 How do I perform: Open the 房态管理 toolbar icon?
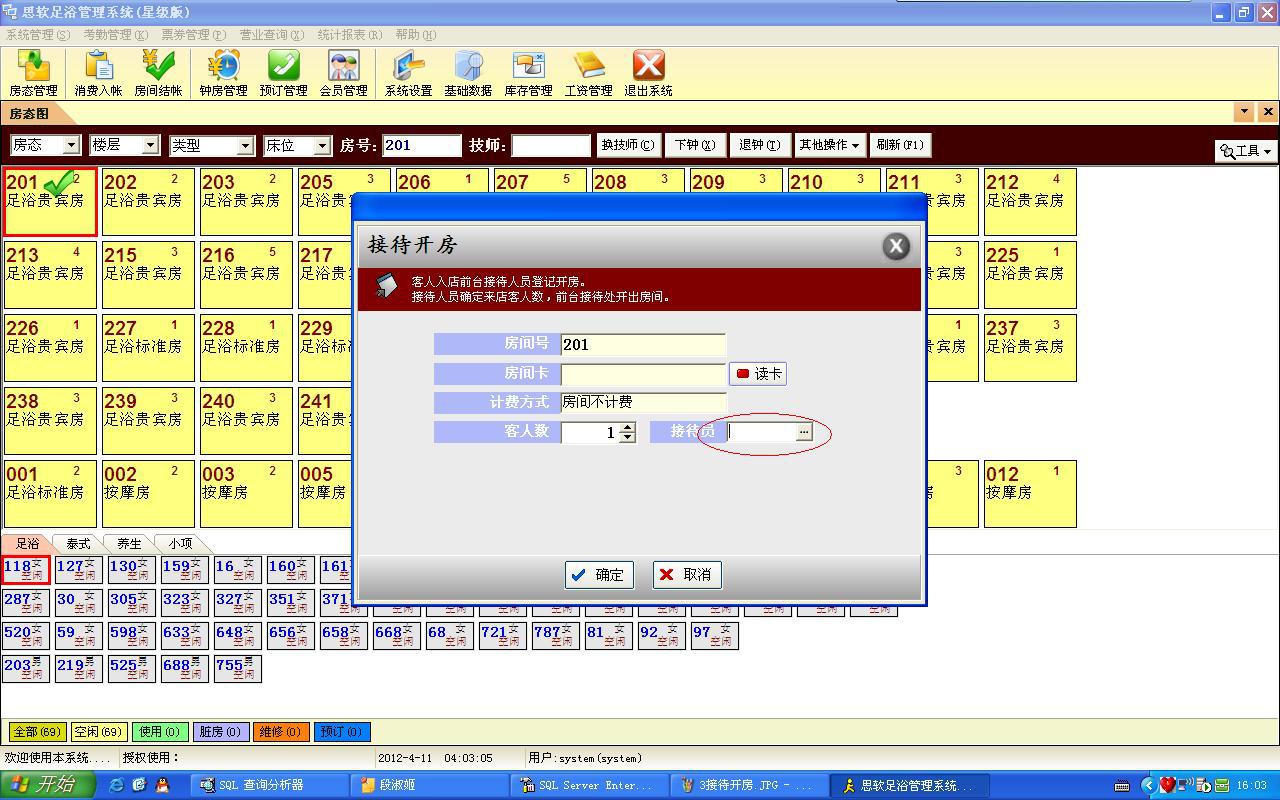pyautogui.click(x=33, y=73)
